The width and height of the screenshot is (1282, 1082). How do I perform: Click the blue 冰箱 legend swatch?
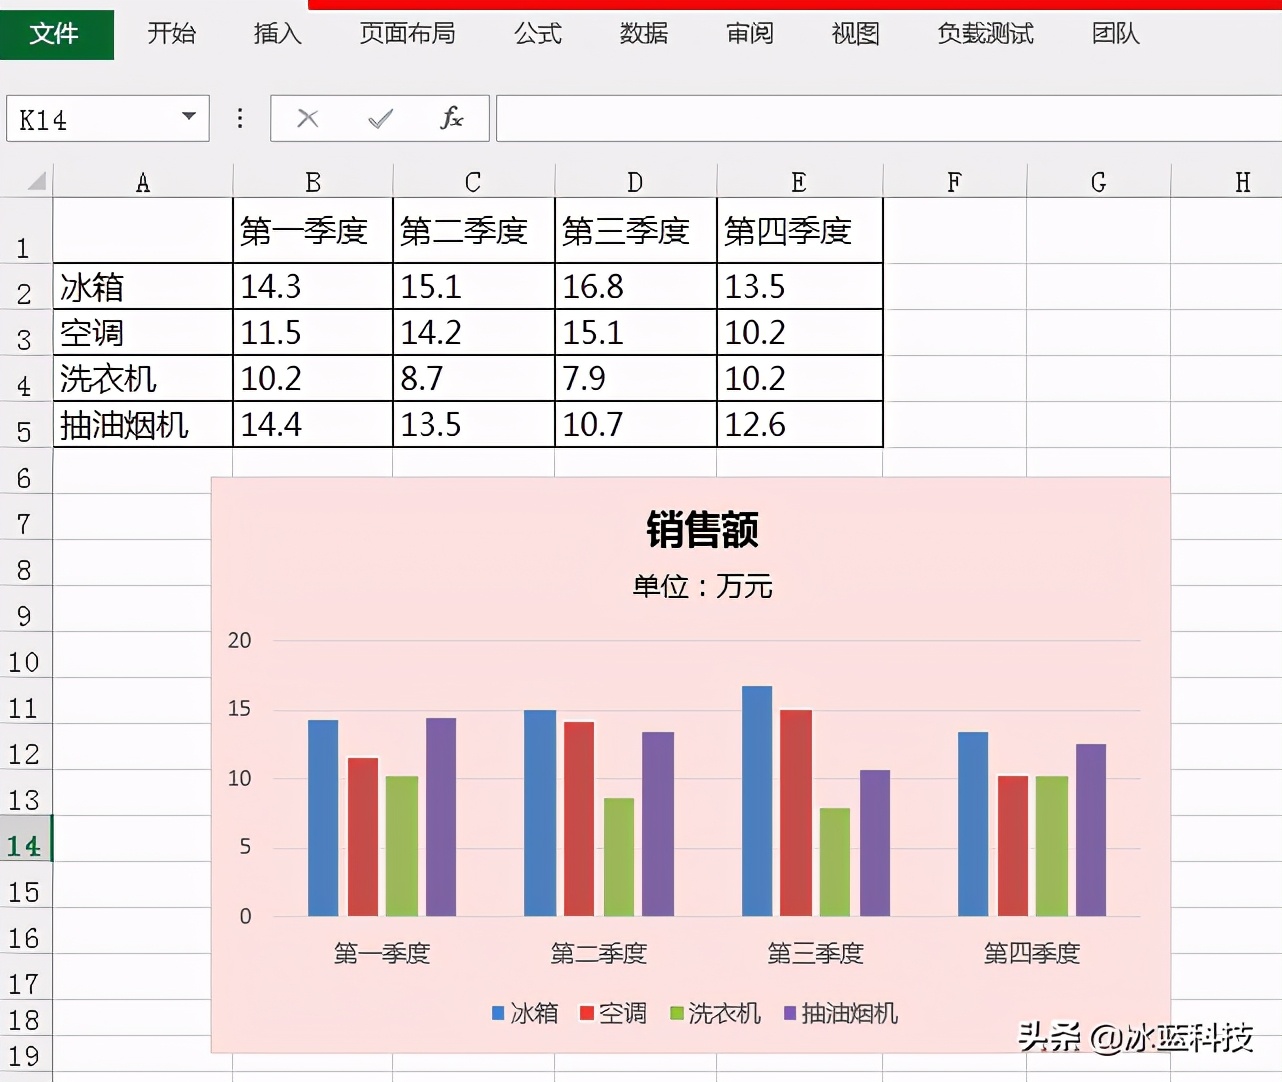(498, 1013)
